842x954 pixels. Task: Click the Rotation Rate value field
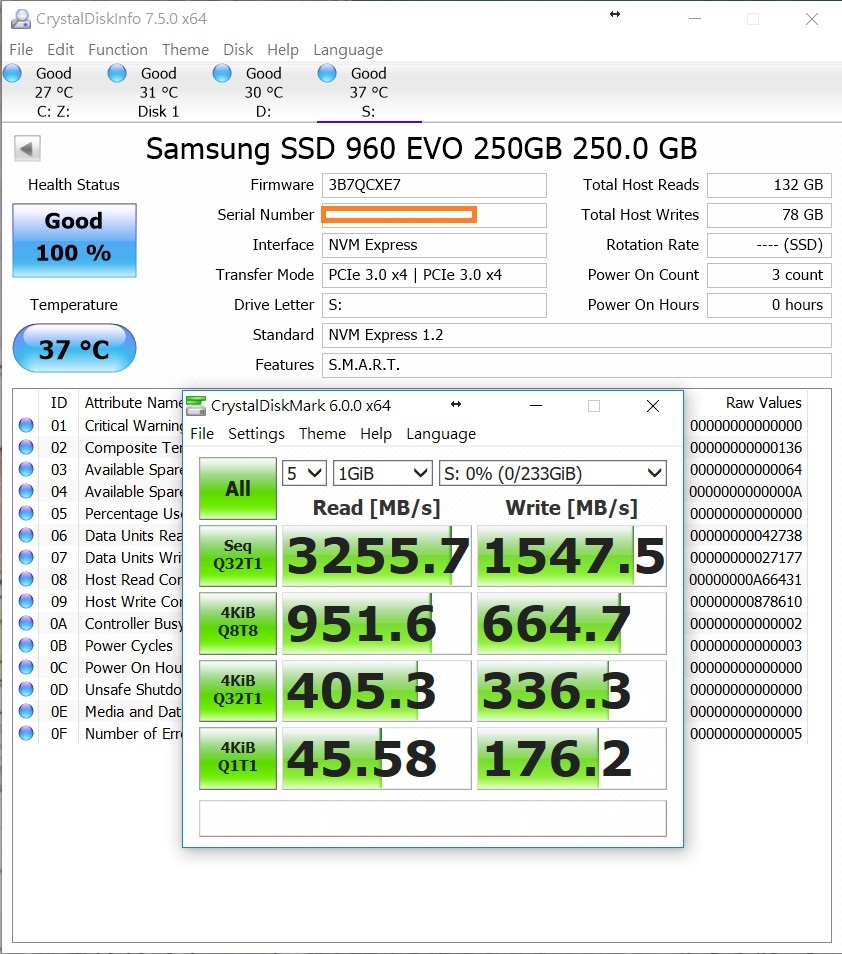pyautogui.click(x=769, y=245)
